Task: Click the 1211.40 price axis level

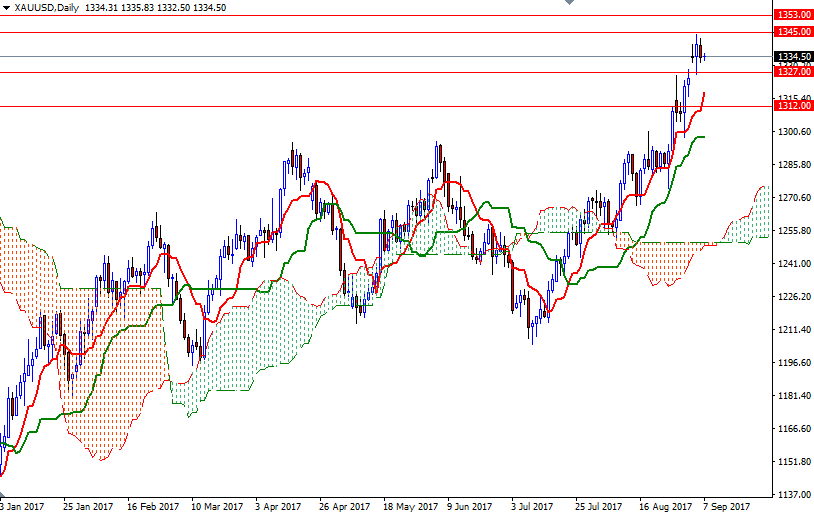Action: pos(793,330)
